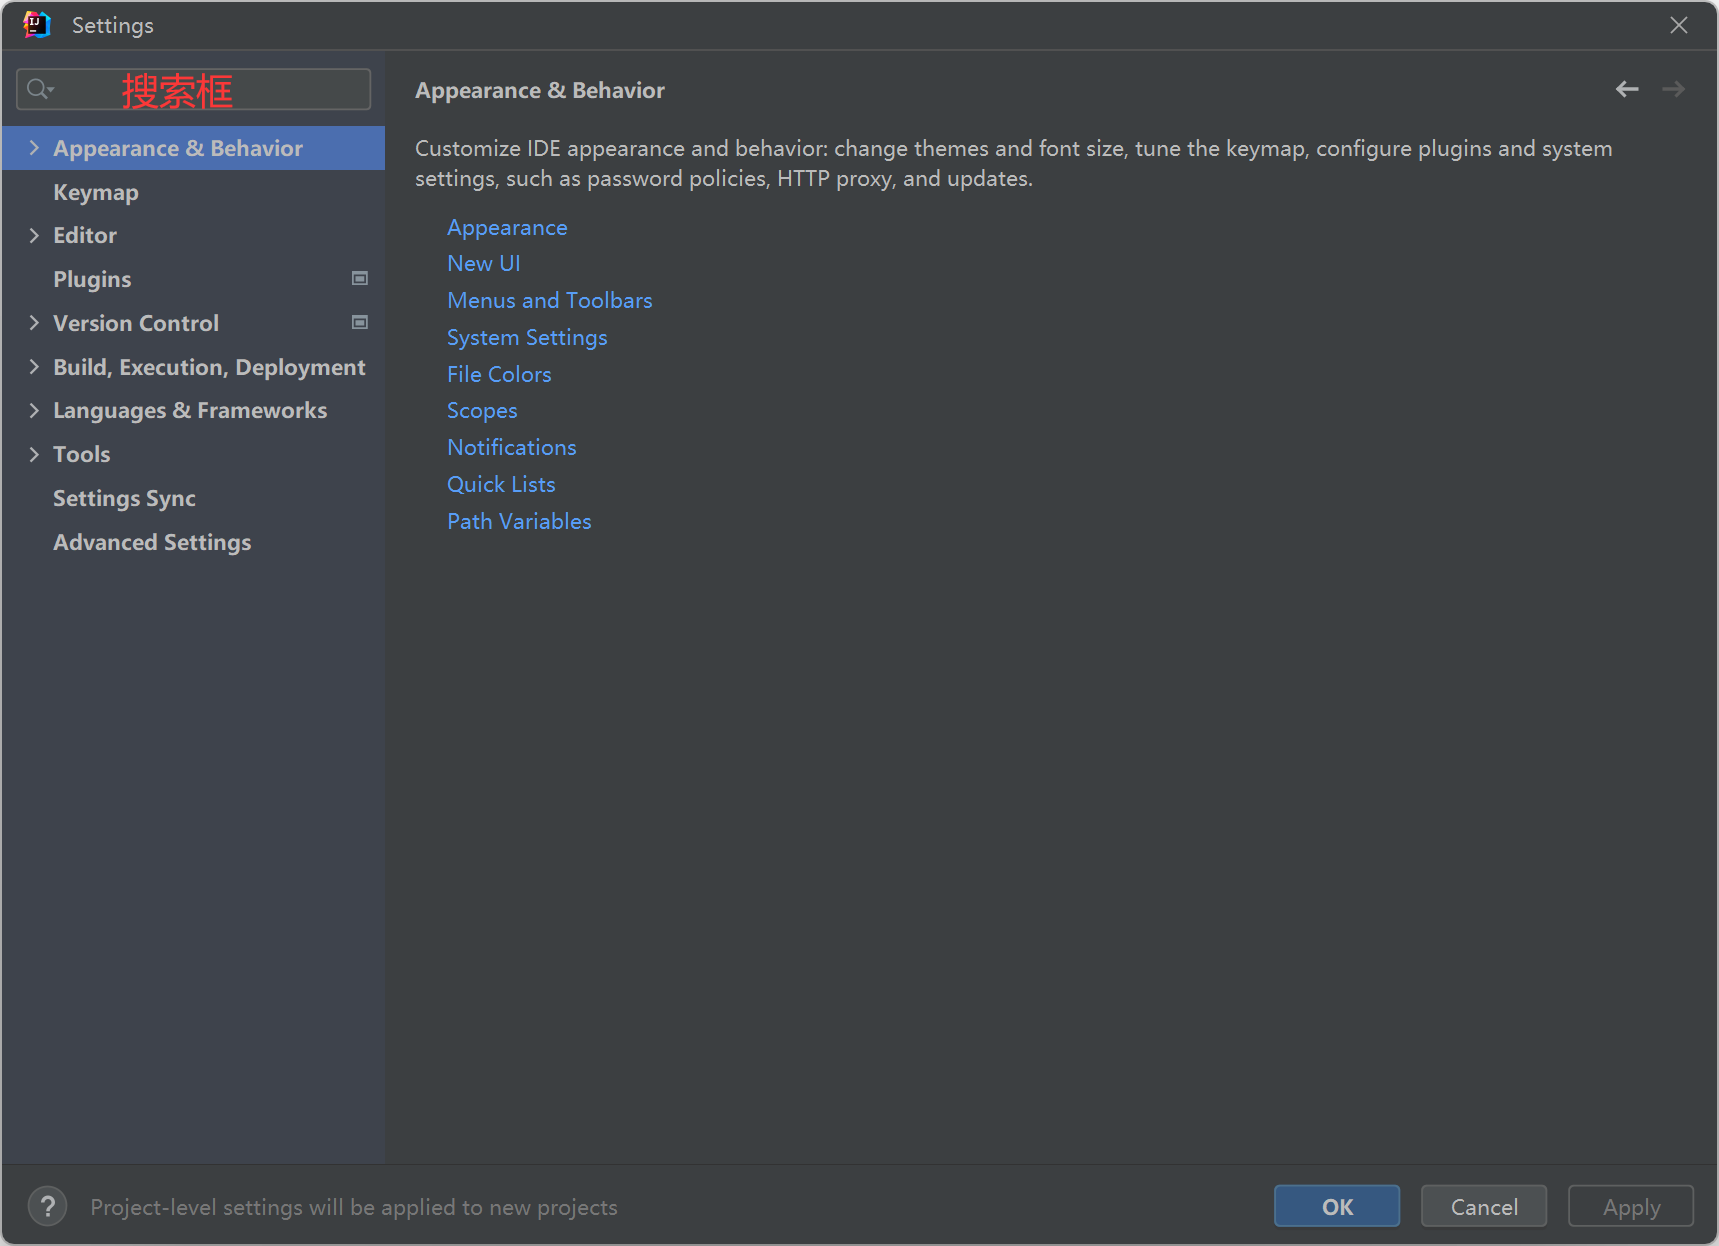This screenshot has height=1246, width=1719.
Task: Expand Build, Execution, Deployment chevron
Action: (34, 366)
